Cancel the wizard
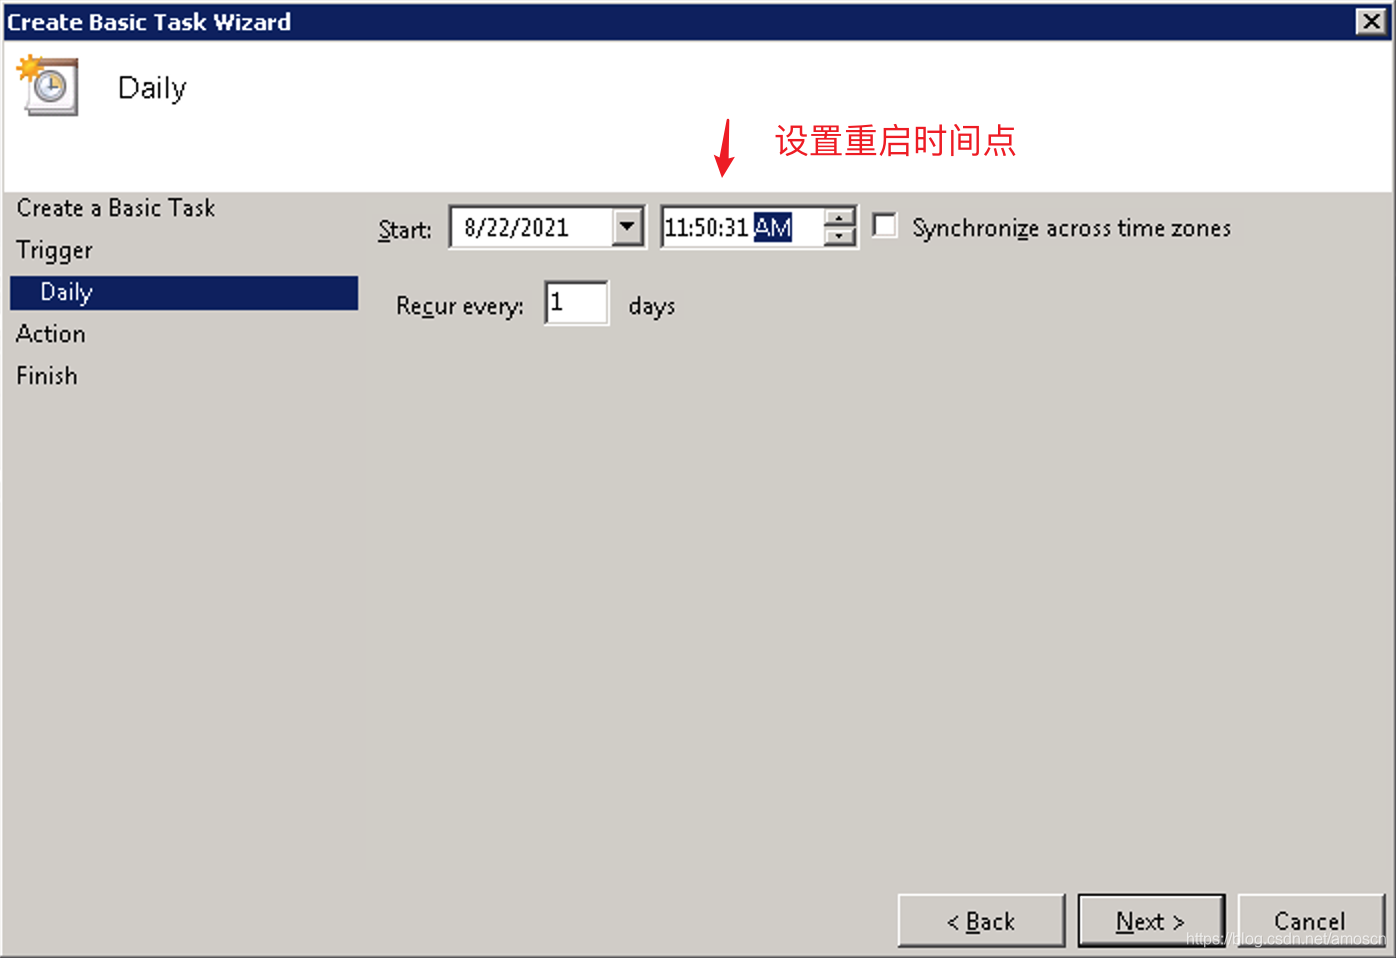The width and height of the screenshot is (1396, 958). coord(1310,921)
